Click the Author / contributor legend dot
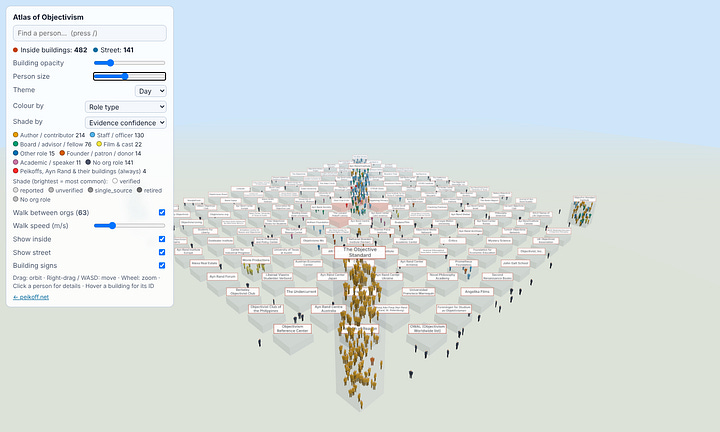The width and height of the screenshot is (720, 432). (x=16, y=135)
